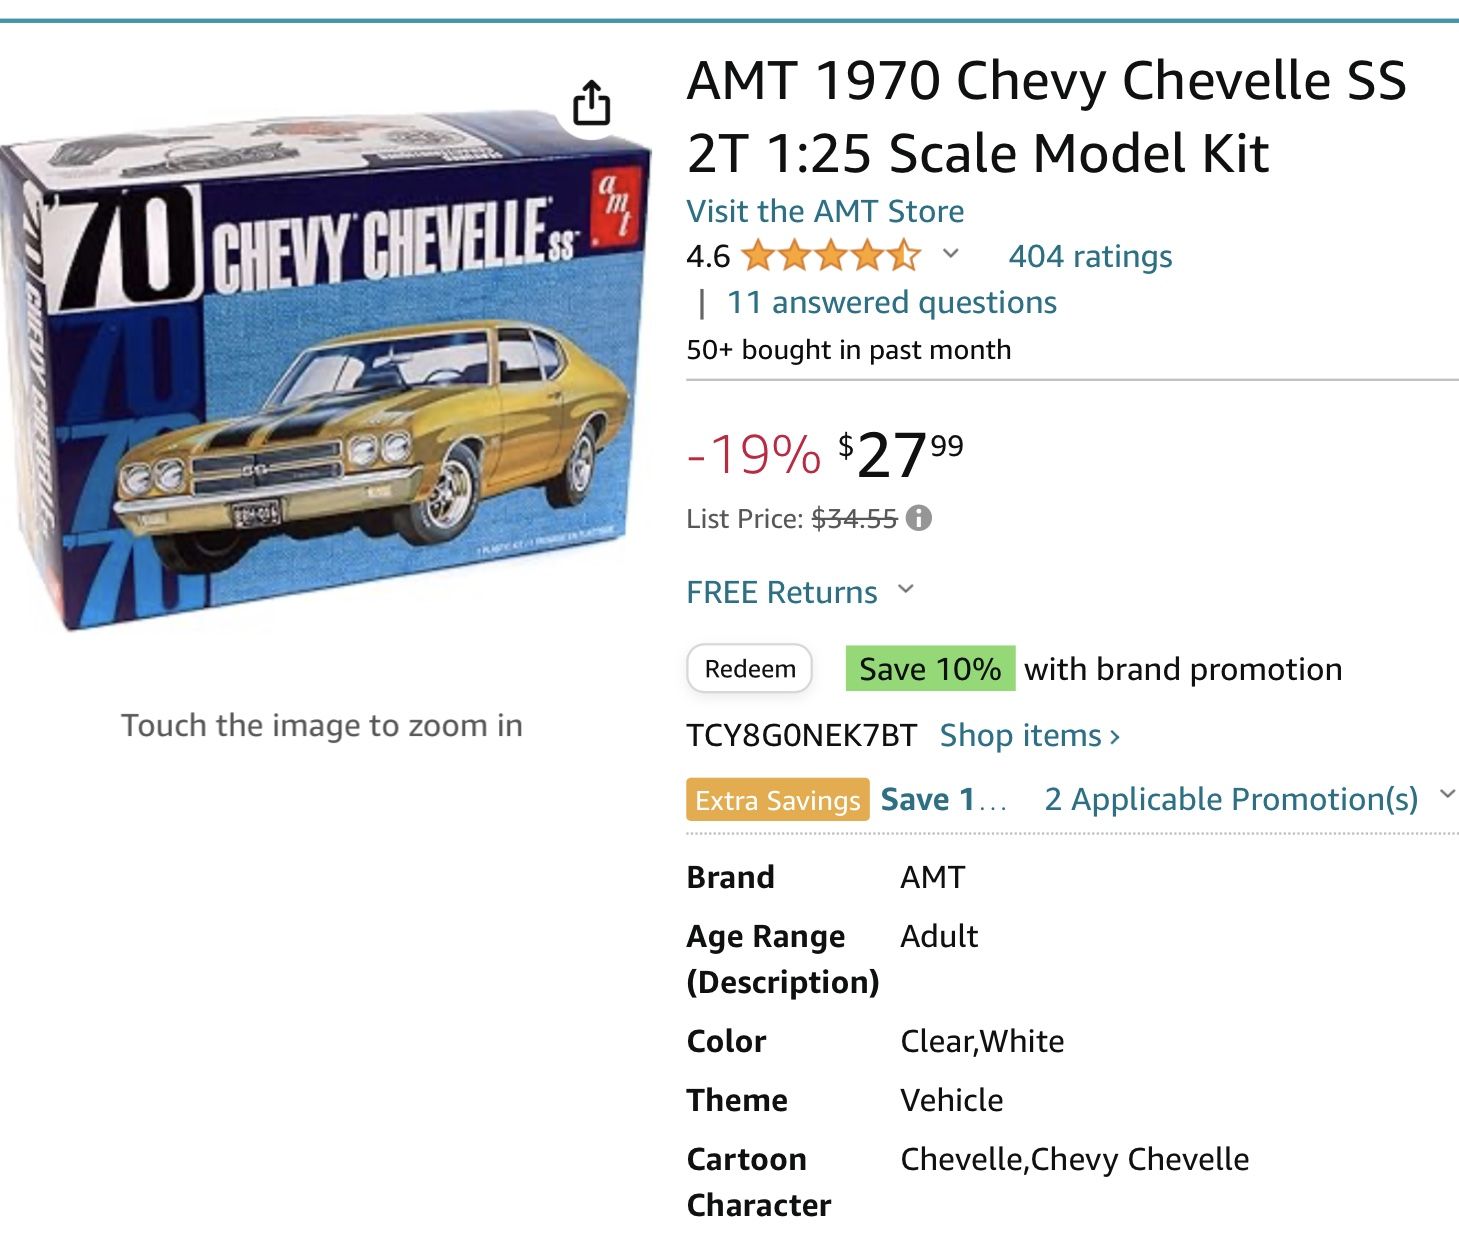
Task: Open the 404 ratings link
Action: pyautogui.click(x=1090, y=256)
